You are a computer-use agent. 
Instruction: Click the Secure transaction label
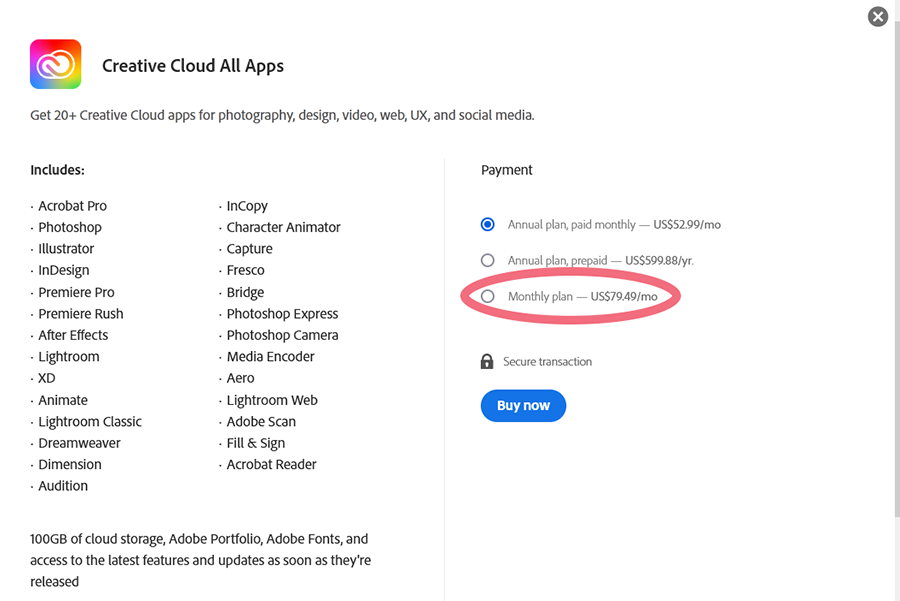tap(545, 361)
